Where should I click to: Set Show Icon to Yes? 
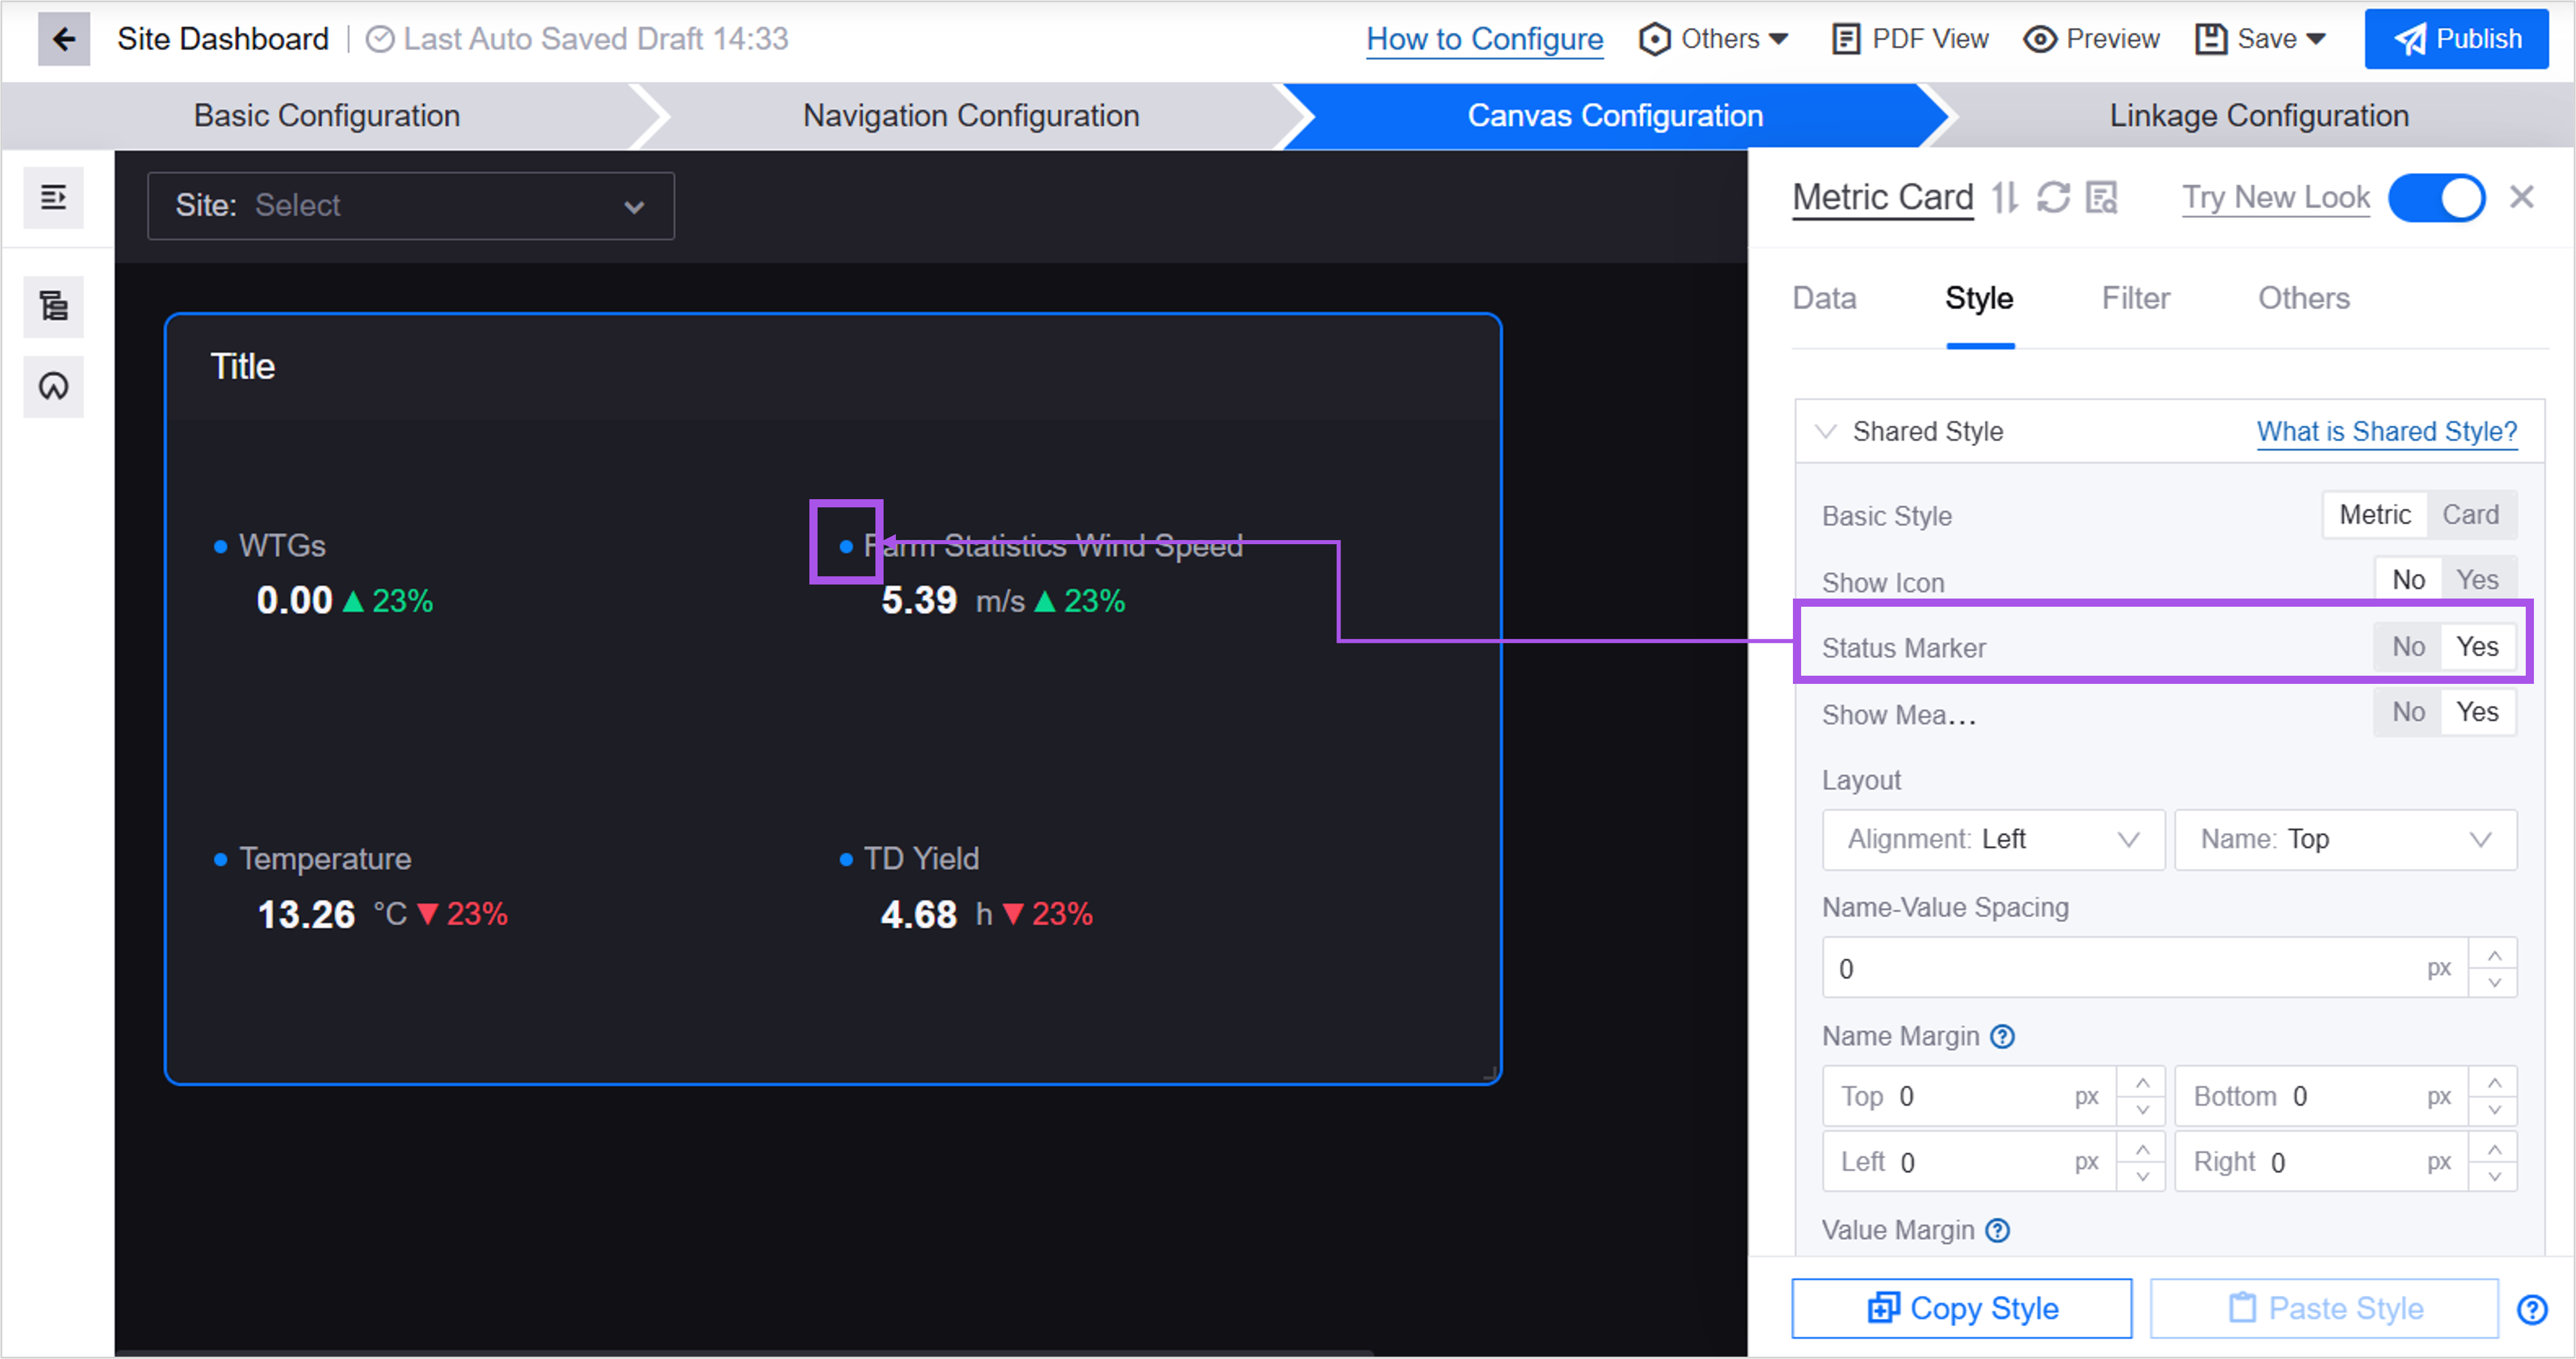(2477, 580)
